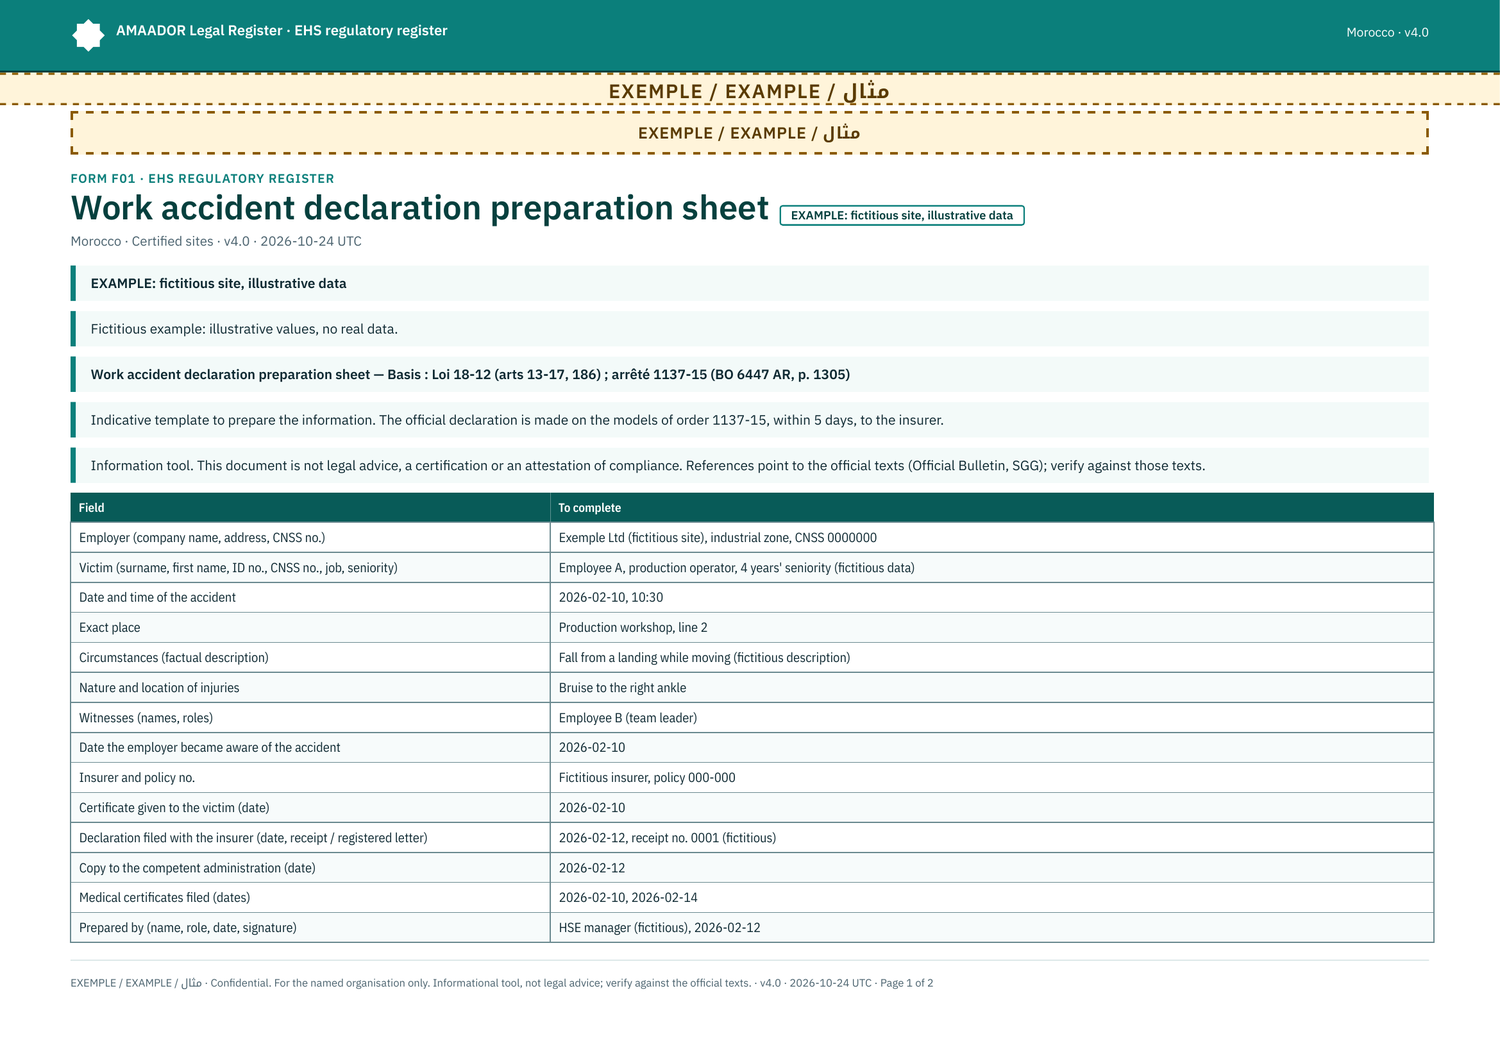The image size is (1500, 1061).
Task: Click the 'Work accident declaration preparation sheet' main title
Action: [420, 208]
